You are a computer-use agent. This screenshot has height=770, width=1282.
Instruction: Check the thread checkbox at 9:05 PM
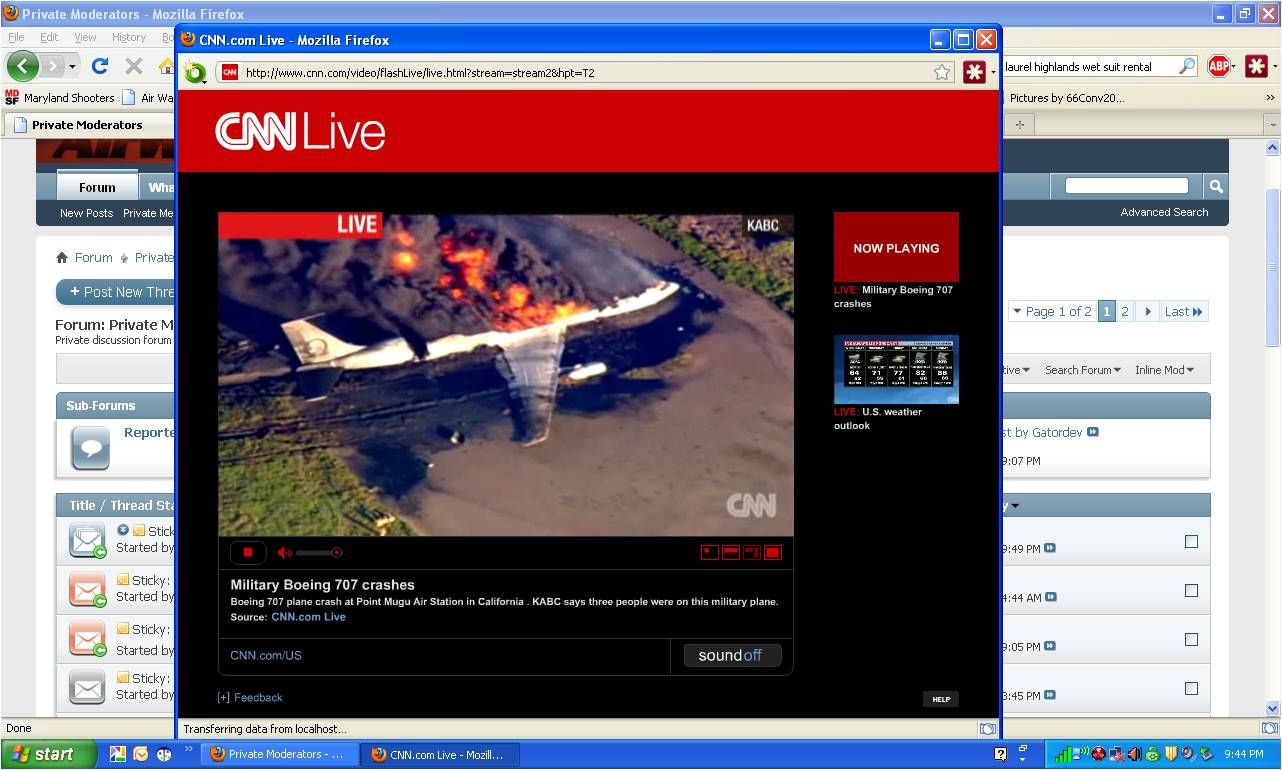(1191, 639)
